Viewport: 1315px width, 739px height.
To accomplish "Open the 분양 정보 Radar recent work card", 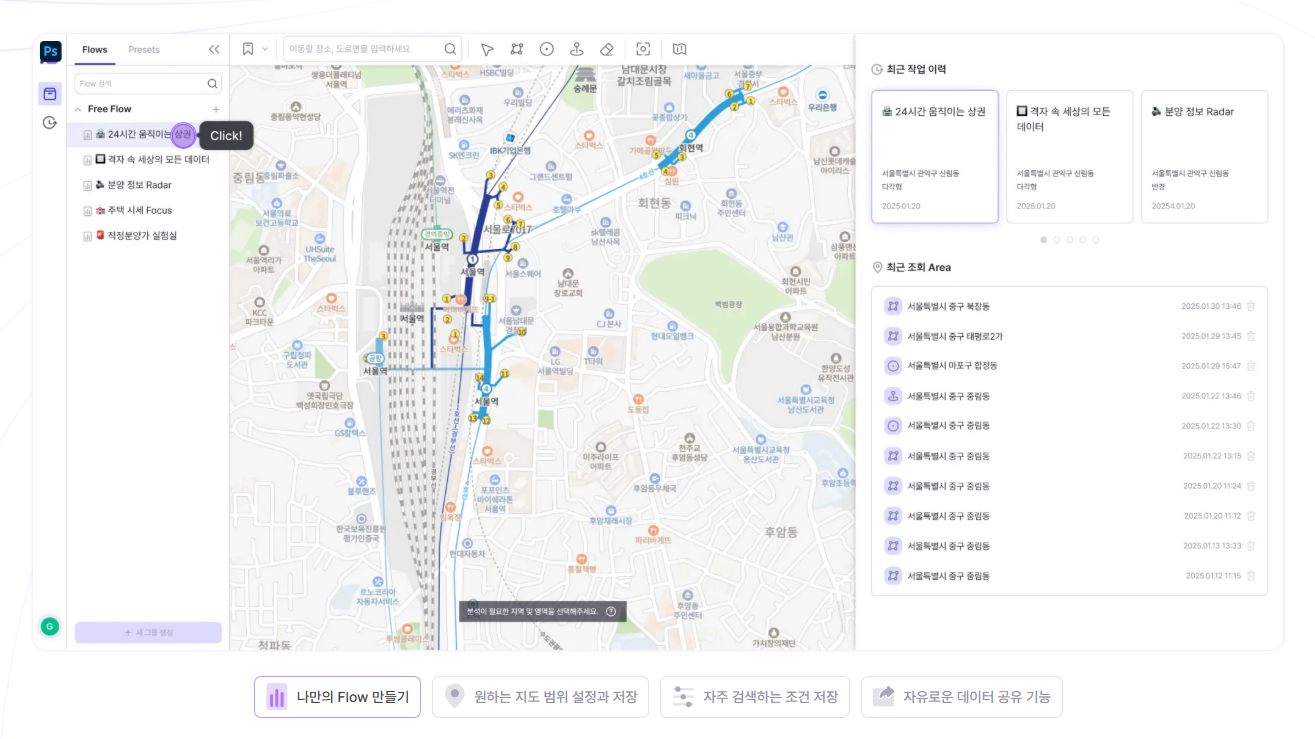I will click(x=1205, y=157).
